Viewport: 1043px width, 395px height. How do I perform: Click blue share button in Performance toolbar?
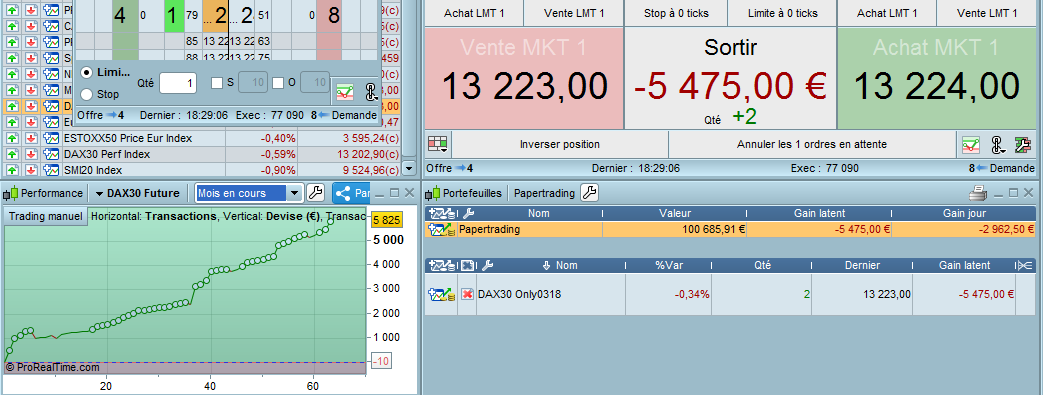click(x=351, y=194)
